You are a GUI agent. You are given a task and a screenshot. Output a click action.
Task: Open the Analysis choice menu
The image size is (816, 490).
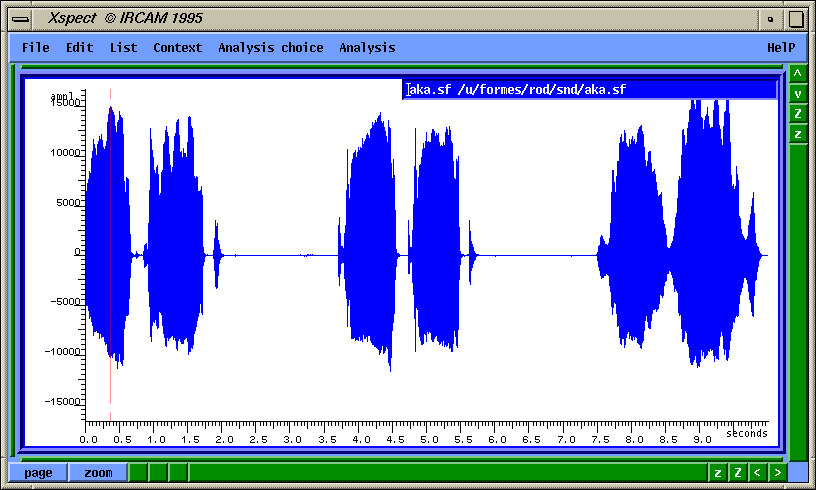pyautogui.click(x=271, y=47)
